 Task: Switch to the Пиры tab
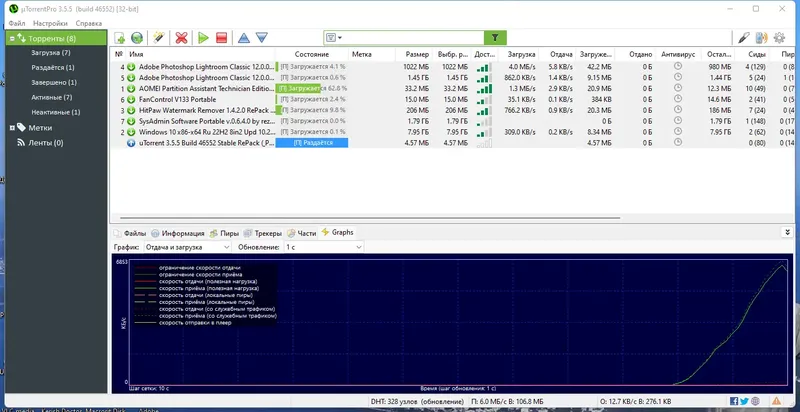tap(224, 234)
